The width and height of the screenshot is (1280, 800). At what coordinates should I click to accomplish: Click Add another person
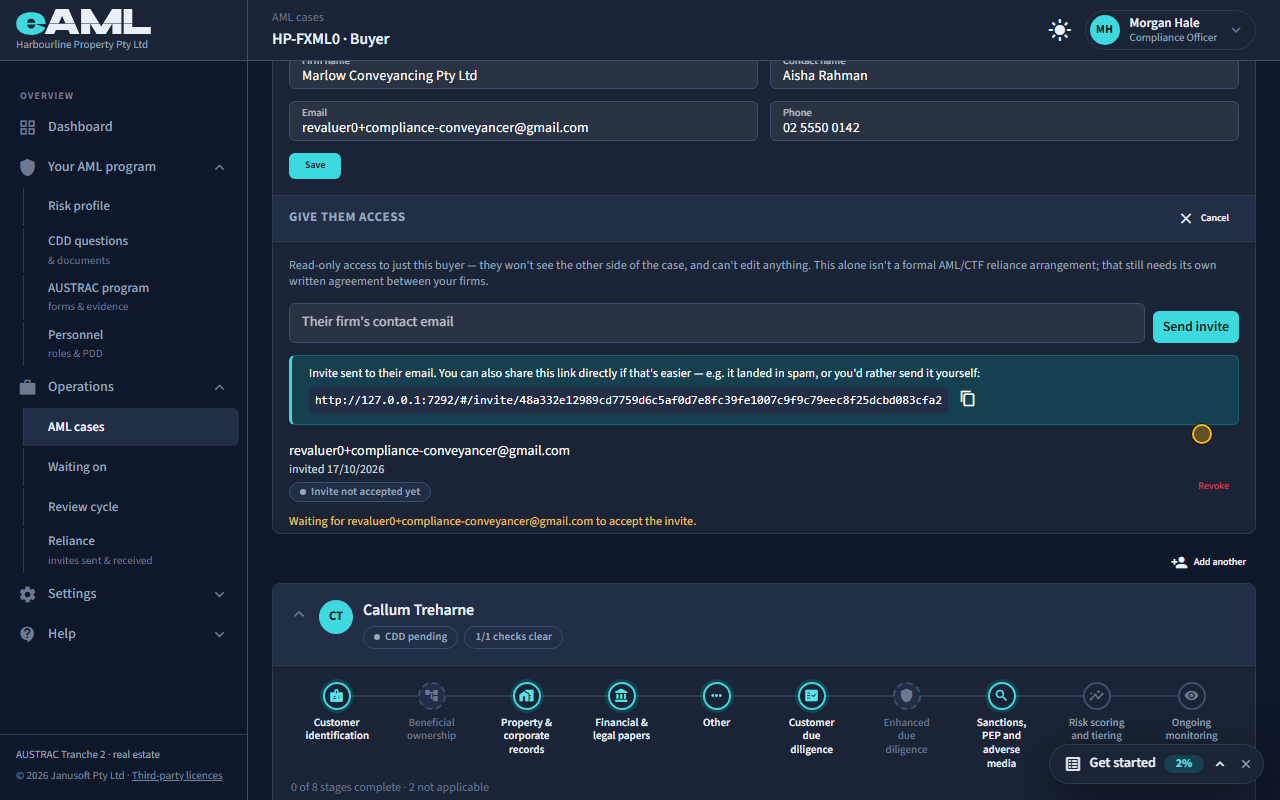[x=1209, y=562]
